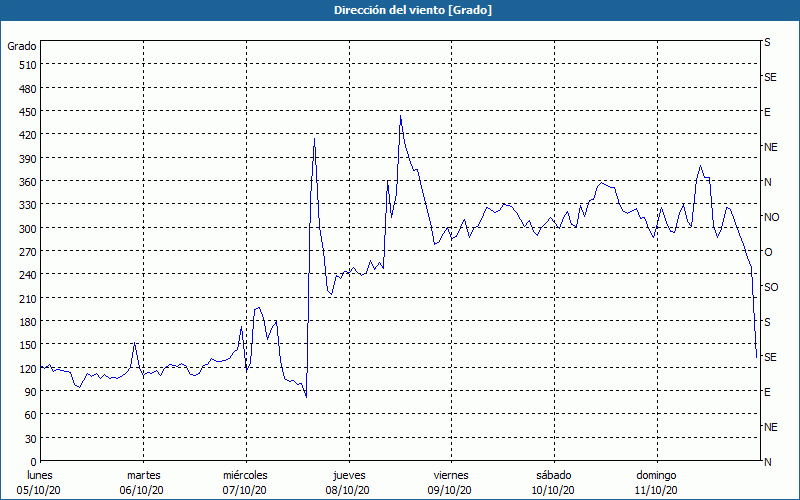Select the 300 degree axis label
The width and height of the screenshot is (800, 500).
[x=29, y=229]
